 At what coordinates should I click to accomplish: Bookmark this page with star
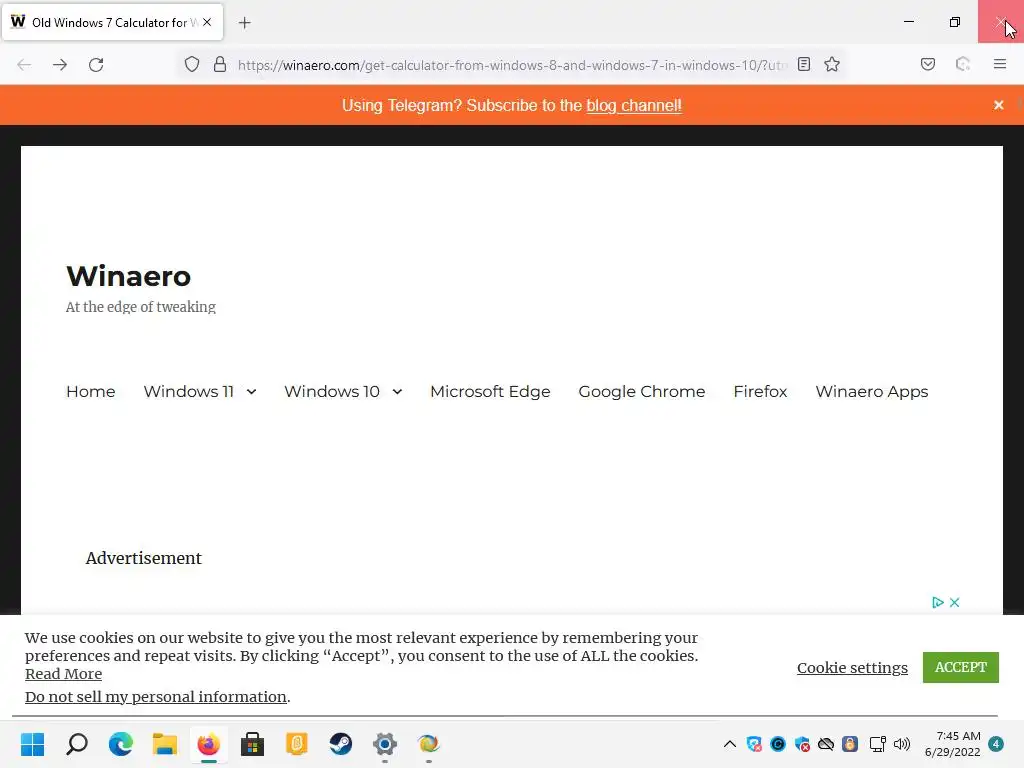coord(831,64)
